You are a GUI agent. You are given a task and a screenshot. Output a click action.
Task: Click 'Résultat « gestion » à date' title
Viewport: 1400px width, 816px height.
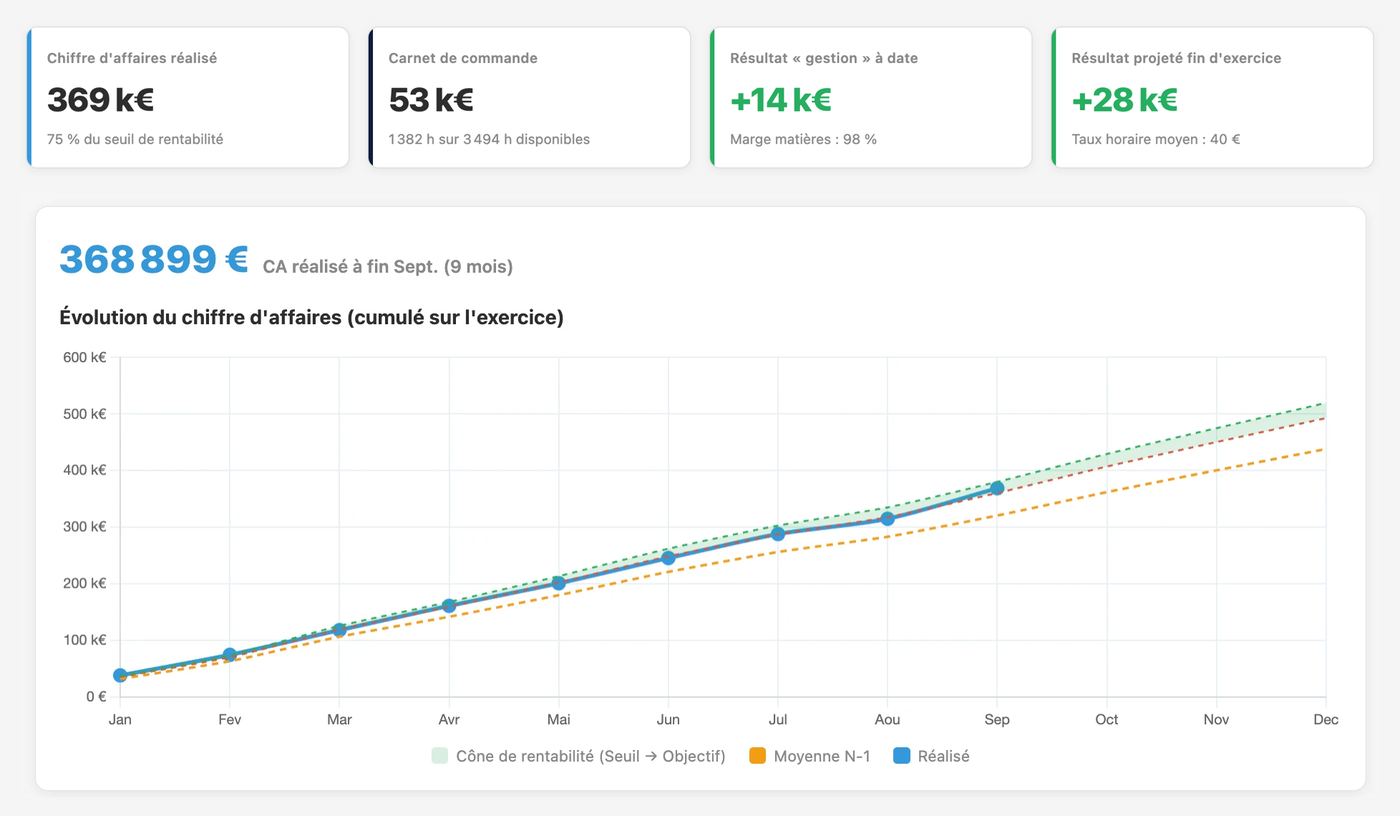[x=824, y=58]
